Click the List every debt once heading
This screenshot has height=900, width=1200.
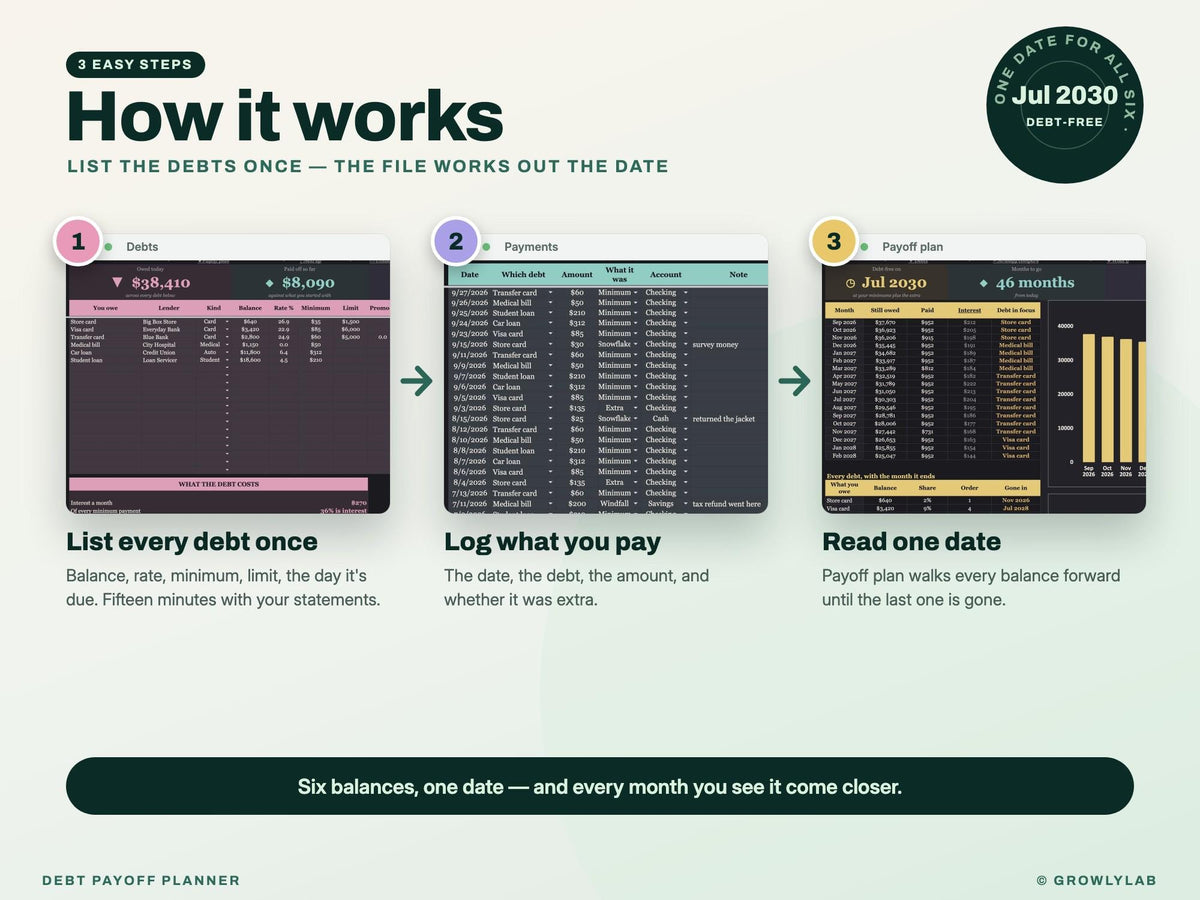coord(192,542)
